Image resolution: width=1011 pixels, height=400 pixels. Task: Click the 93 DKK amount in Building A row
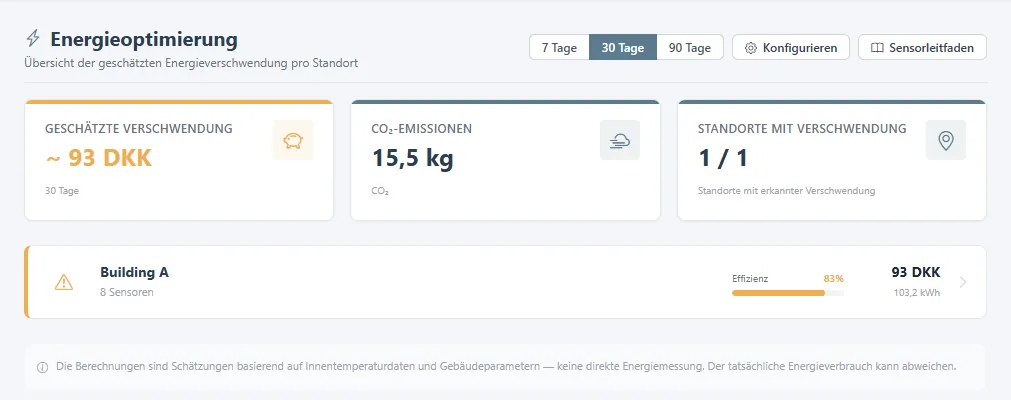click(x=916, y=272)
